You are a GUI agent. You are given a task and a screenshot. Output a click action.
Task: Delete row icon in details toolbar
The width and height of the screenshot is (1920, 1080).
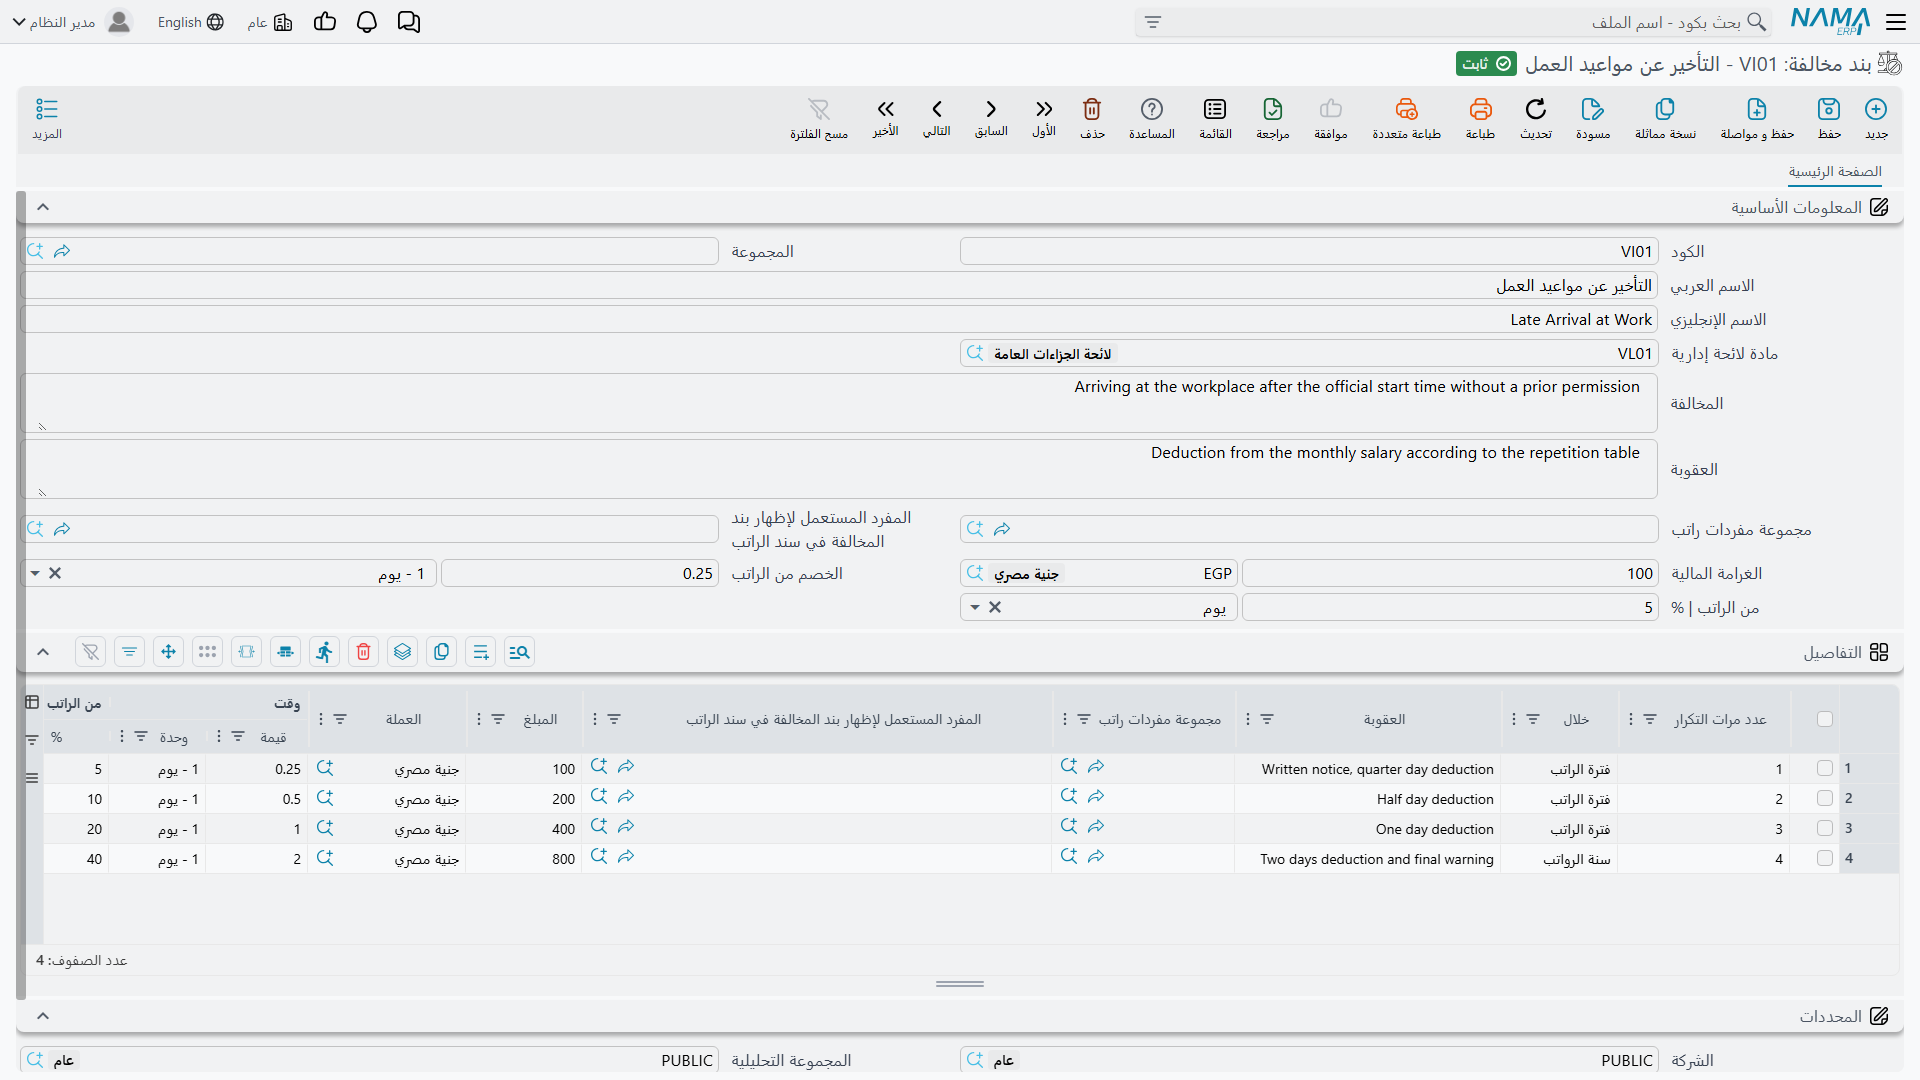363,652
